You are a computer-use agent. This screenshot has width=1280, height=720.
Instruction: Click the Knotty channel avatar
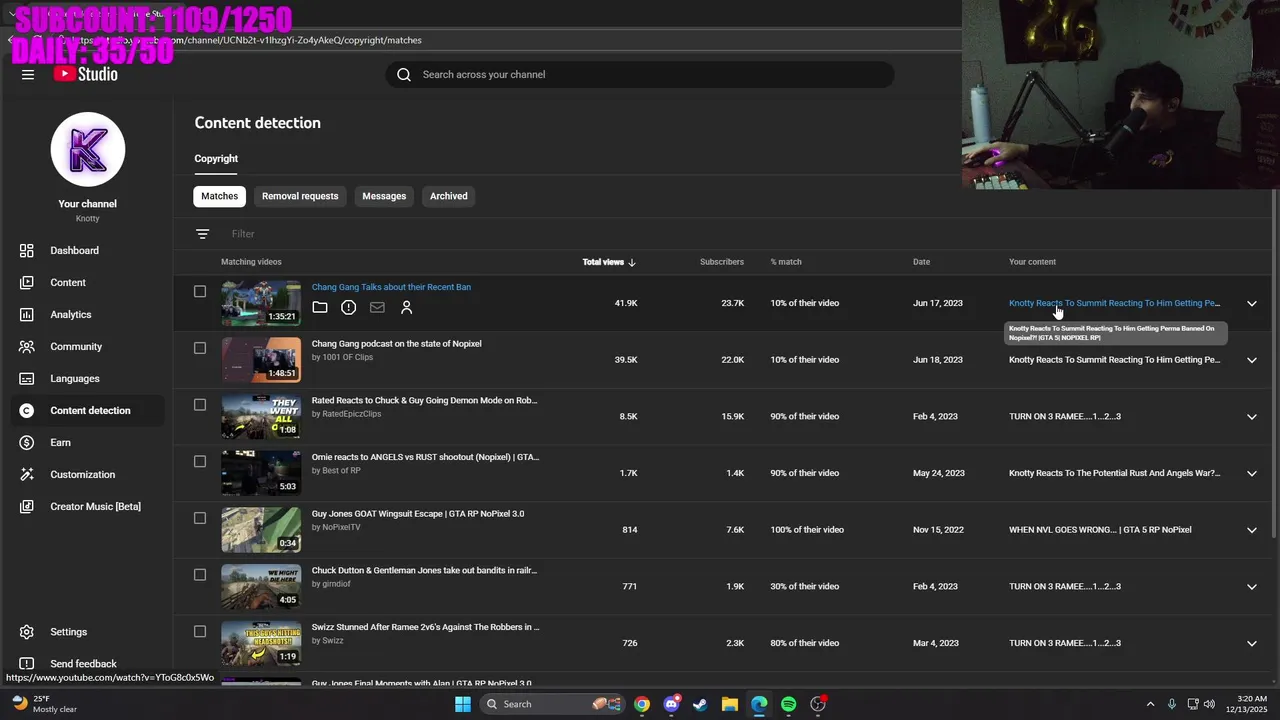[x=88, y=149]
